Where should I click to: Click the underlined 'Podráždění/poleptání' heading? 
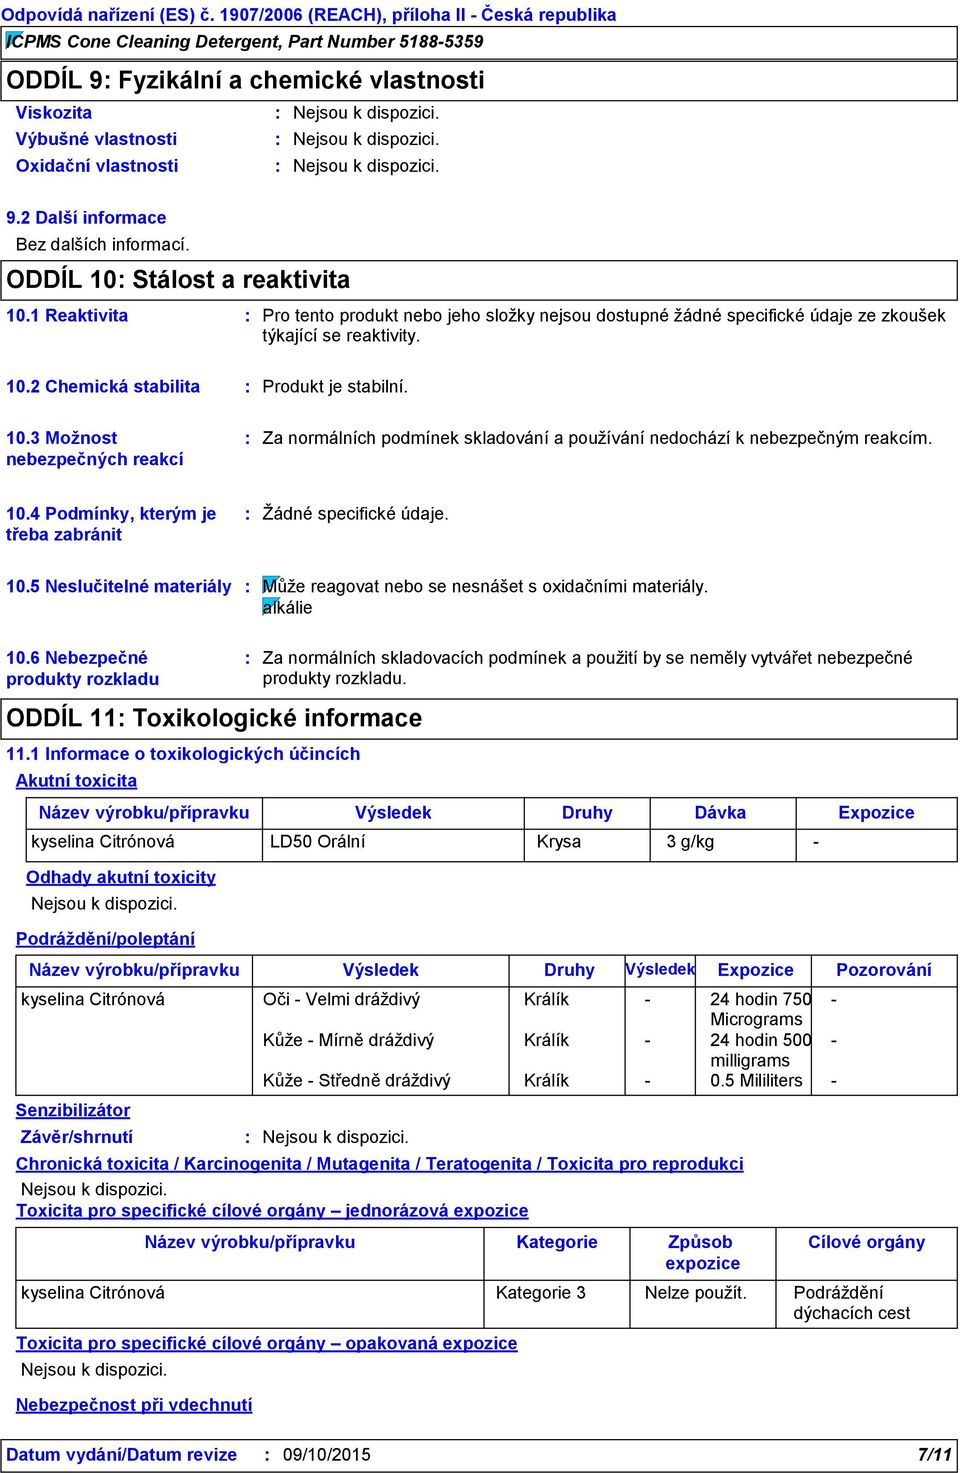(105, 939)
